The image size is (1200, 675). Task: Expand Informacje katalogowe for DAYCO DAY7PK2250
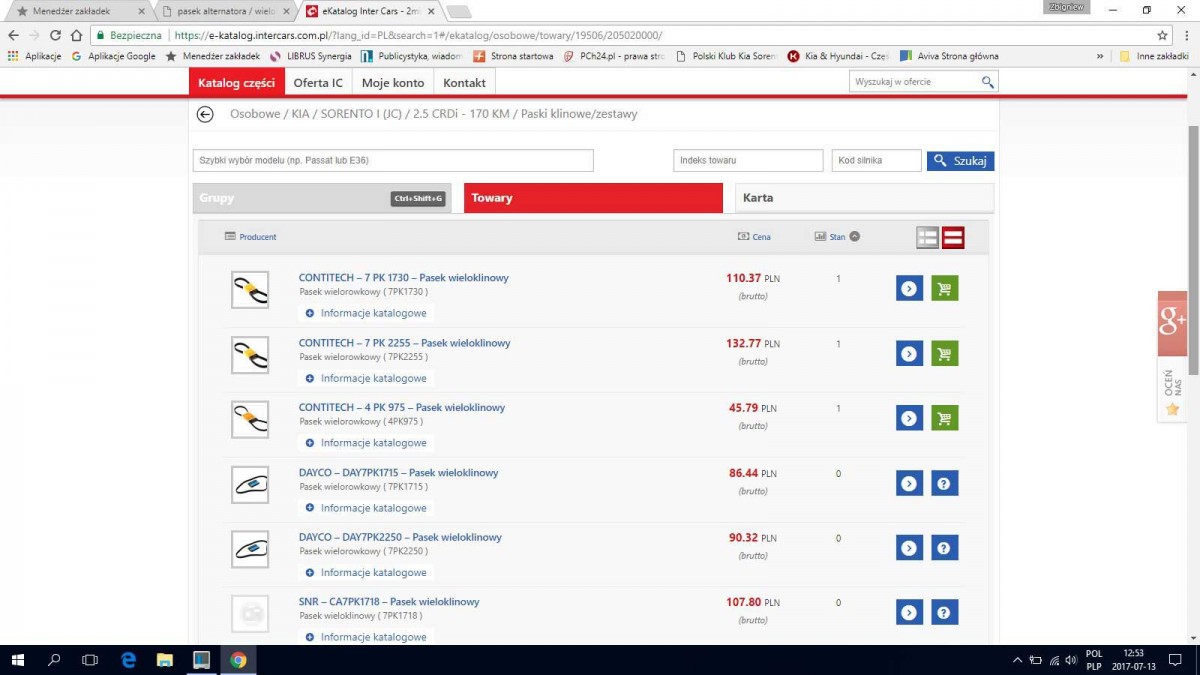(x=367, y=572)
